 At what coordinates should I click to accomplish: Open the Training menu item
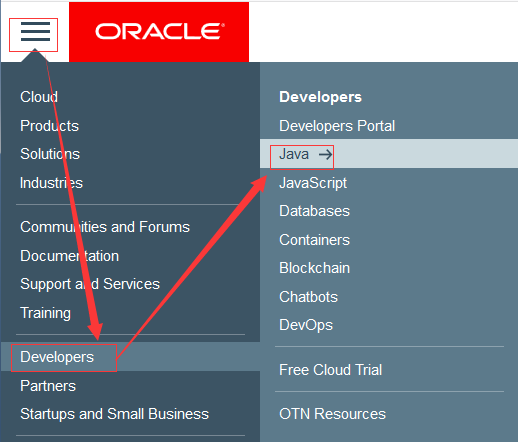click(46, 313)
